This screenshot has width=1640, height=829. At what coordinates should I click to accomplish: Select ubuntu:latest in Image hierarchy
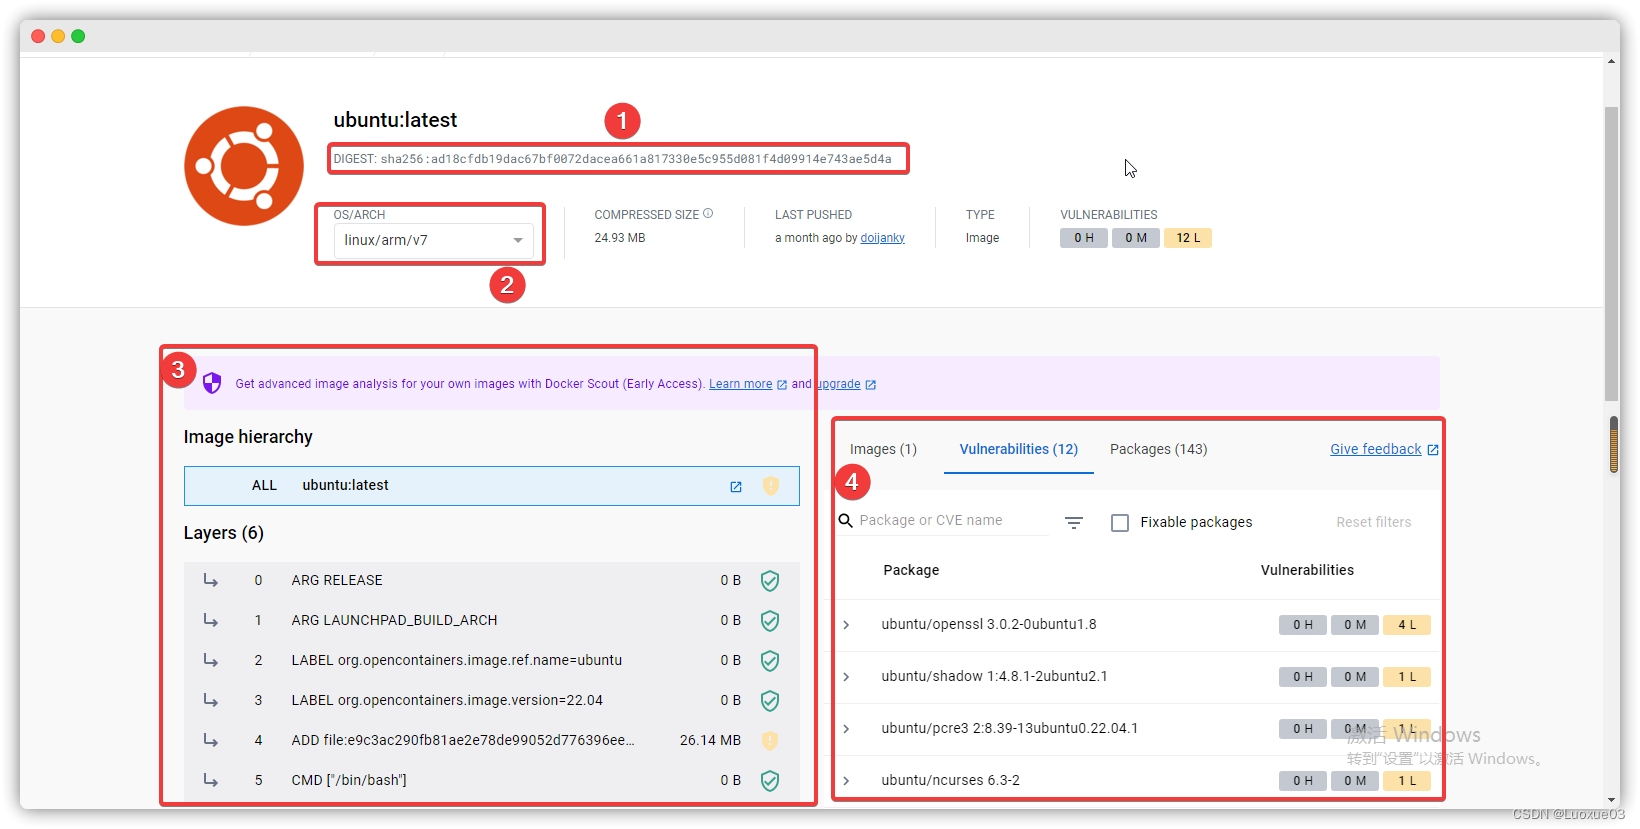[x=491, y=486]
